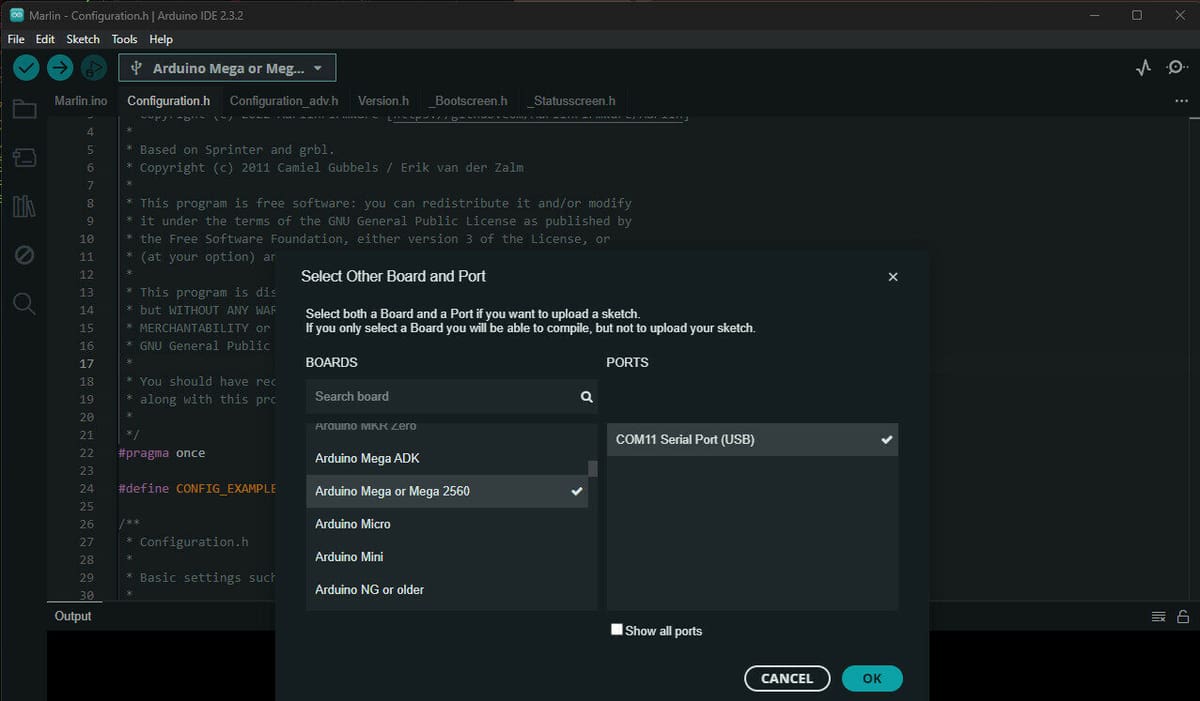The height and width of the screenshot is (701, 1200).
Task: Switch to the Version.h tab
Action: pos(384,101)
